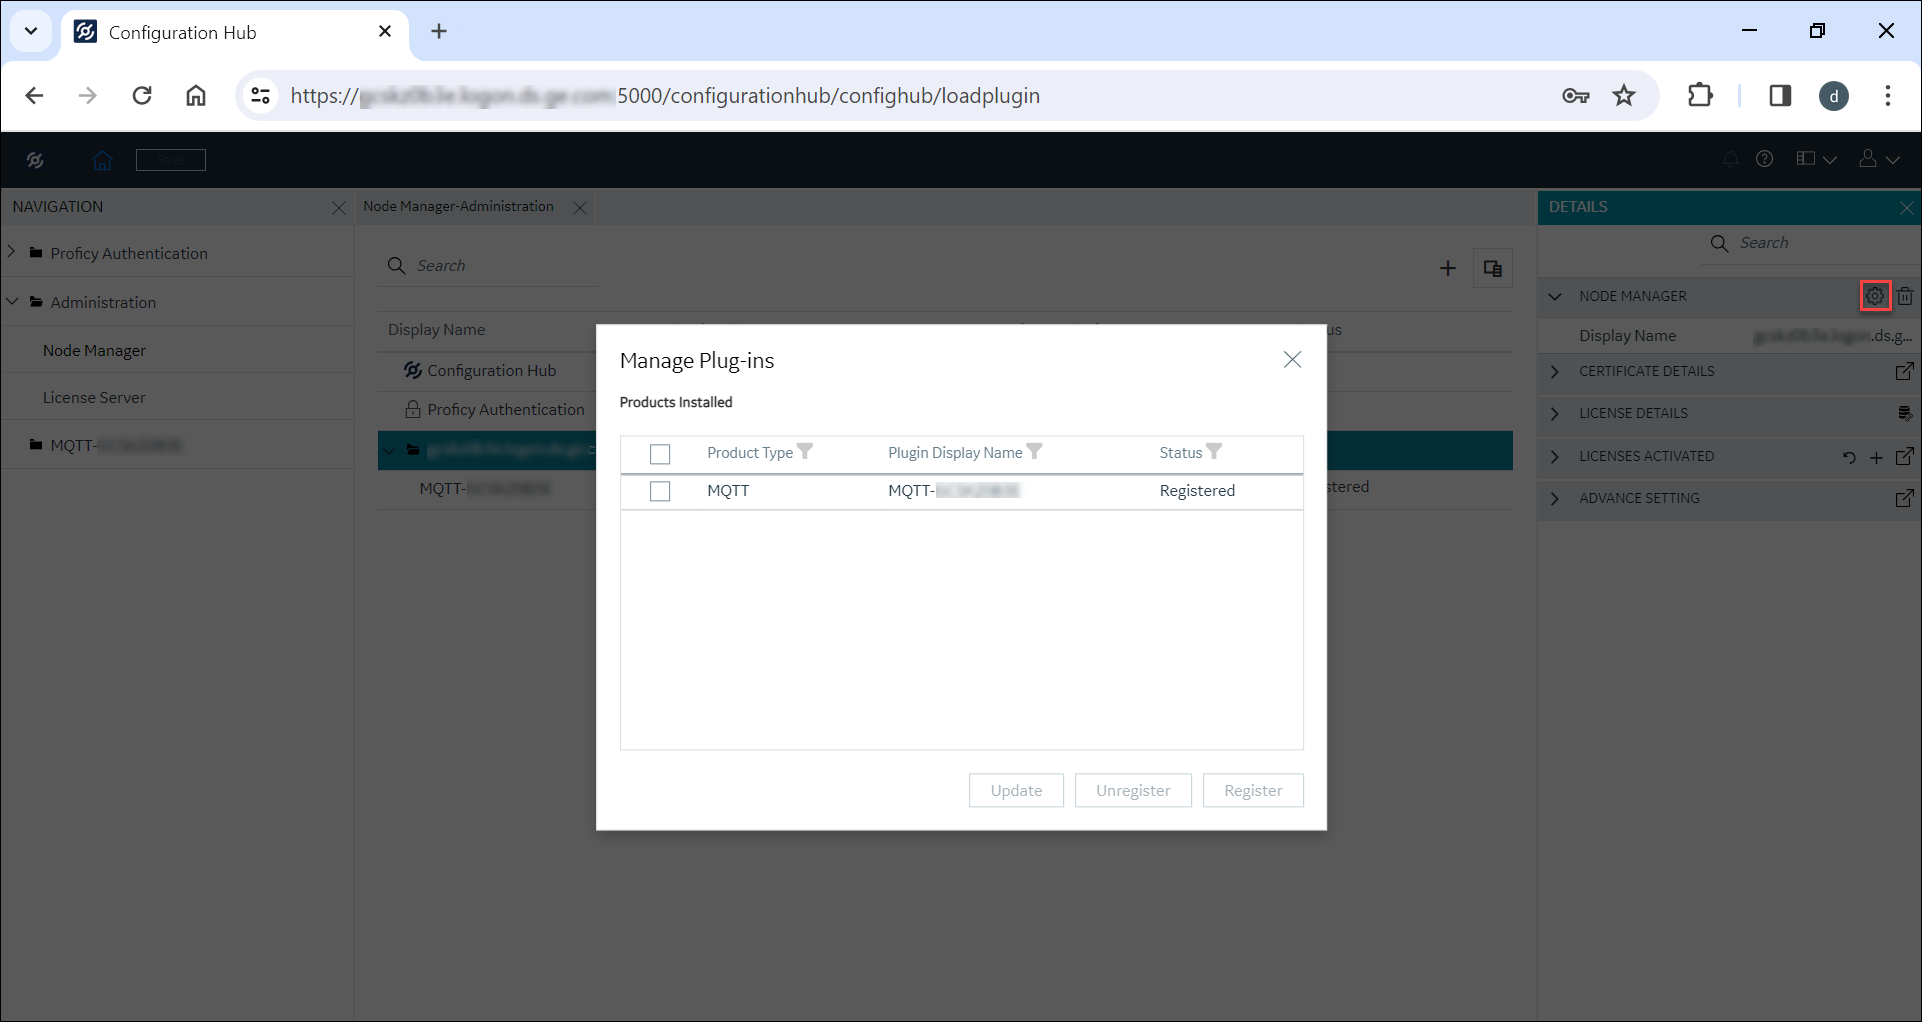The image size is (1922, 1022).
Task: Collapse the Node Manager details section
Action: click(x=1555, y=296)
